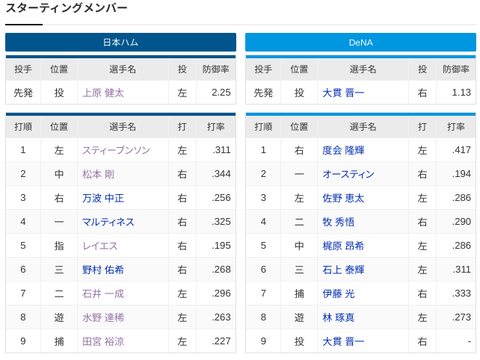Click batting average .195

pyautogui.click(x=221, y=246)
